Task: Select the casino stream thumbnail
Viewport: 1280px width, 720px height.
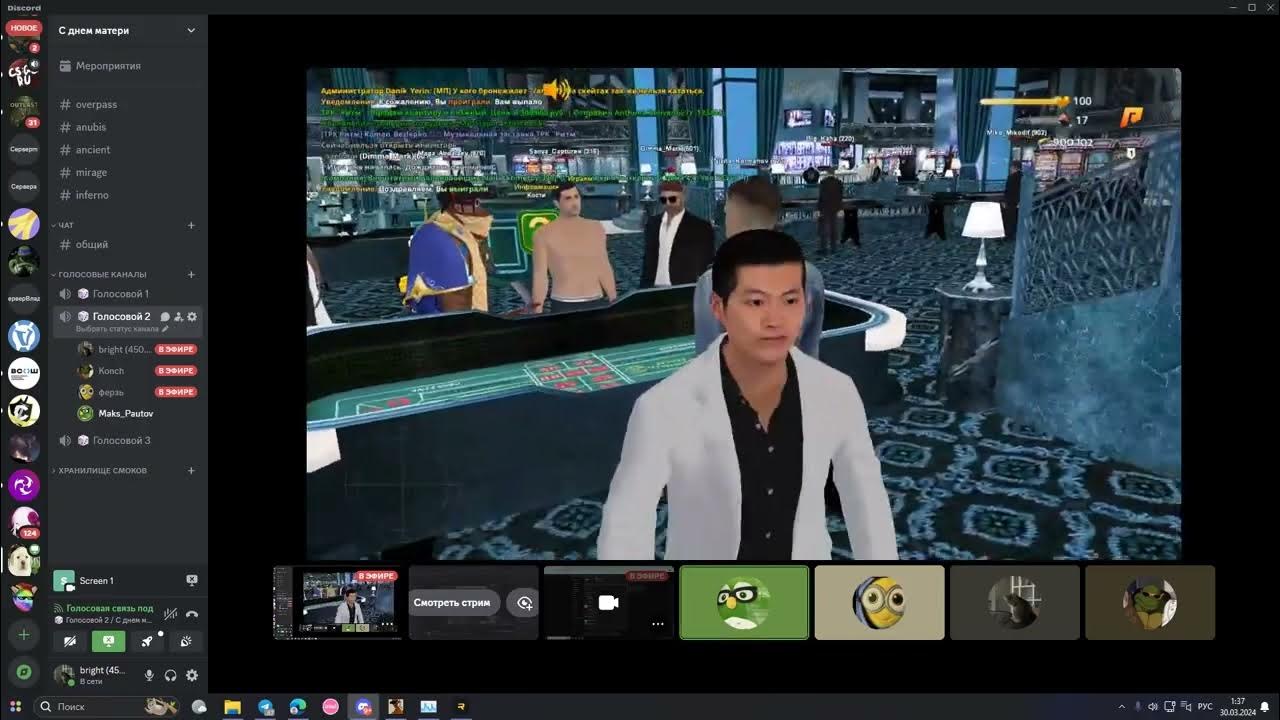Action: point(337,602)
